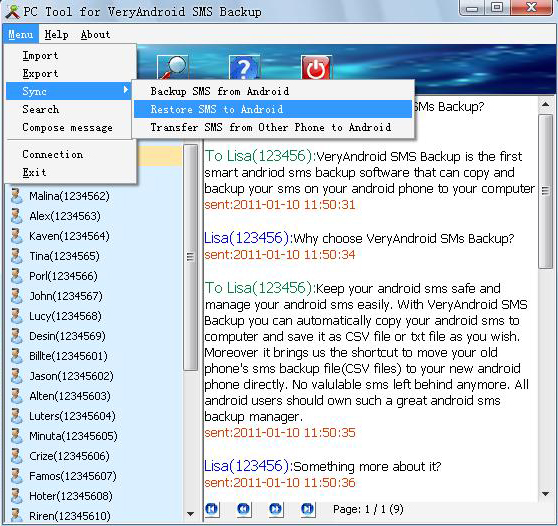The image size is (558, 526).
Task: Click the contact icon beside Alten(12345603)
Action: [x=16, y=396]
